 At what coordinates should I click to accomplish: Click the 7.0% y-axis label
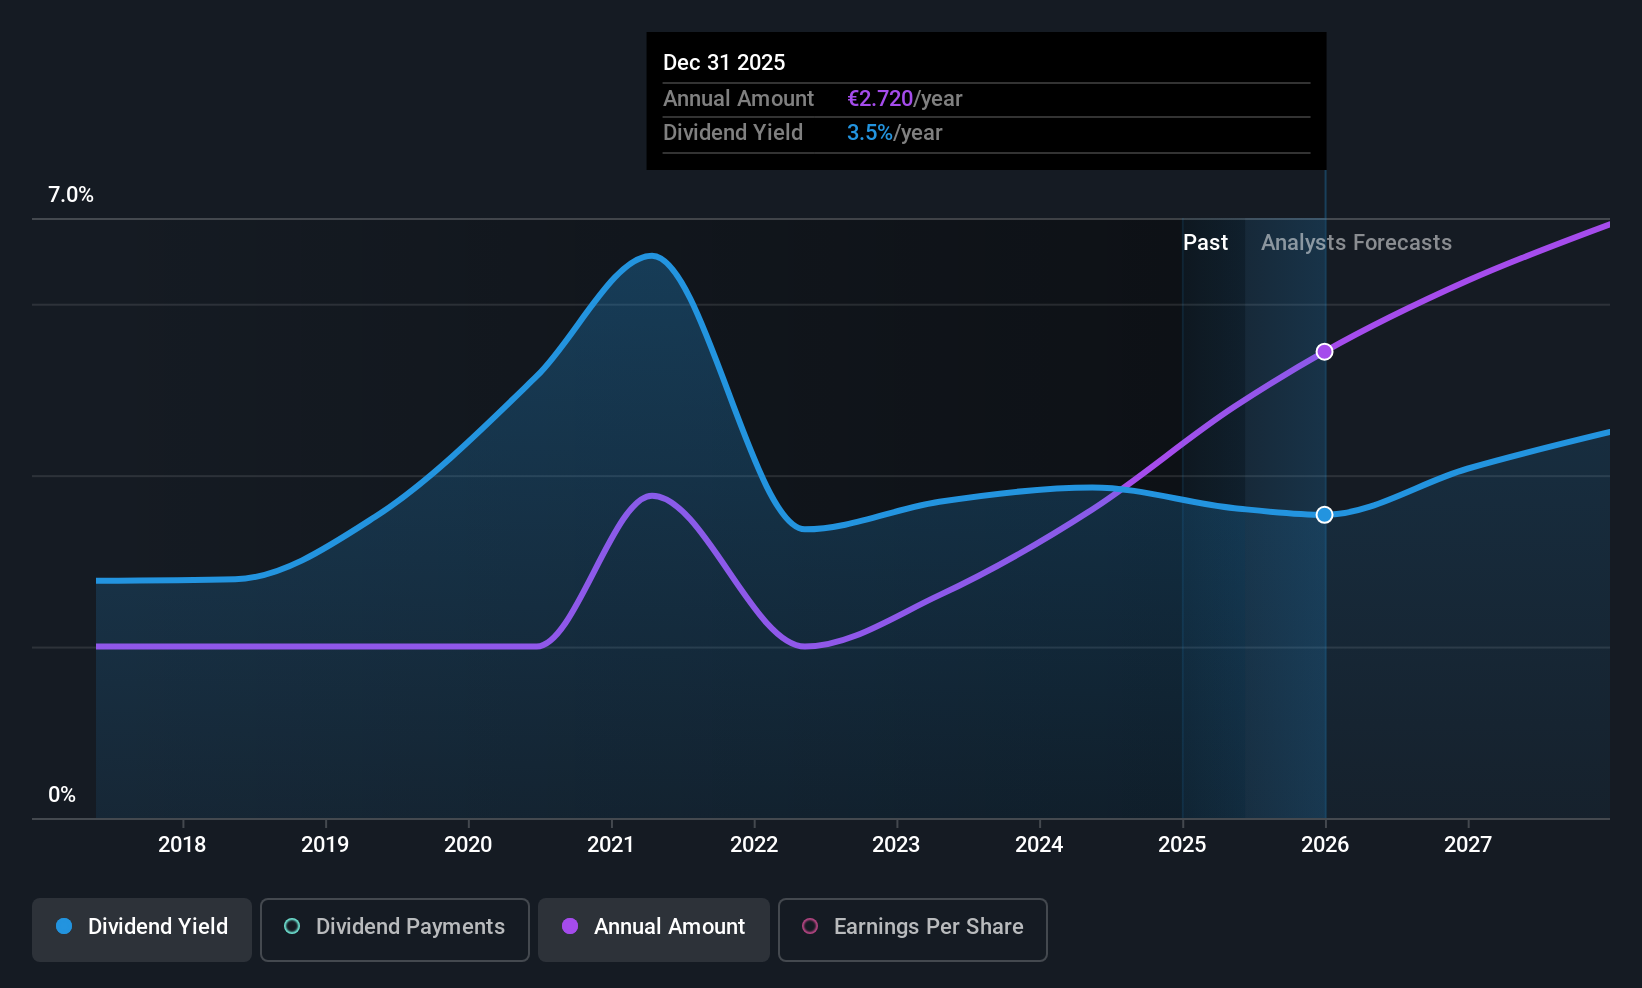[71, 195]
